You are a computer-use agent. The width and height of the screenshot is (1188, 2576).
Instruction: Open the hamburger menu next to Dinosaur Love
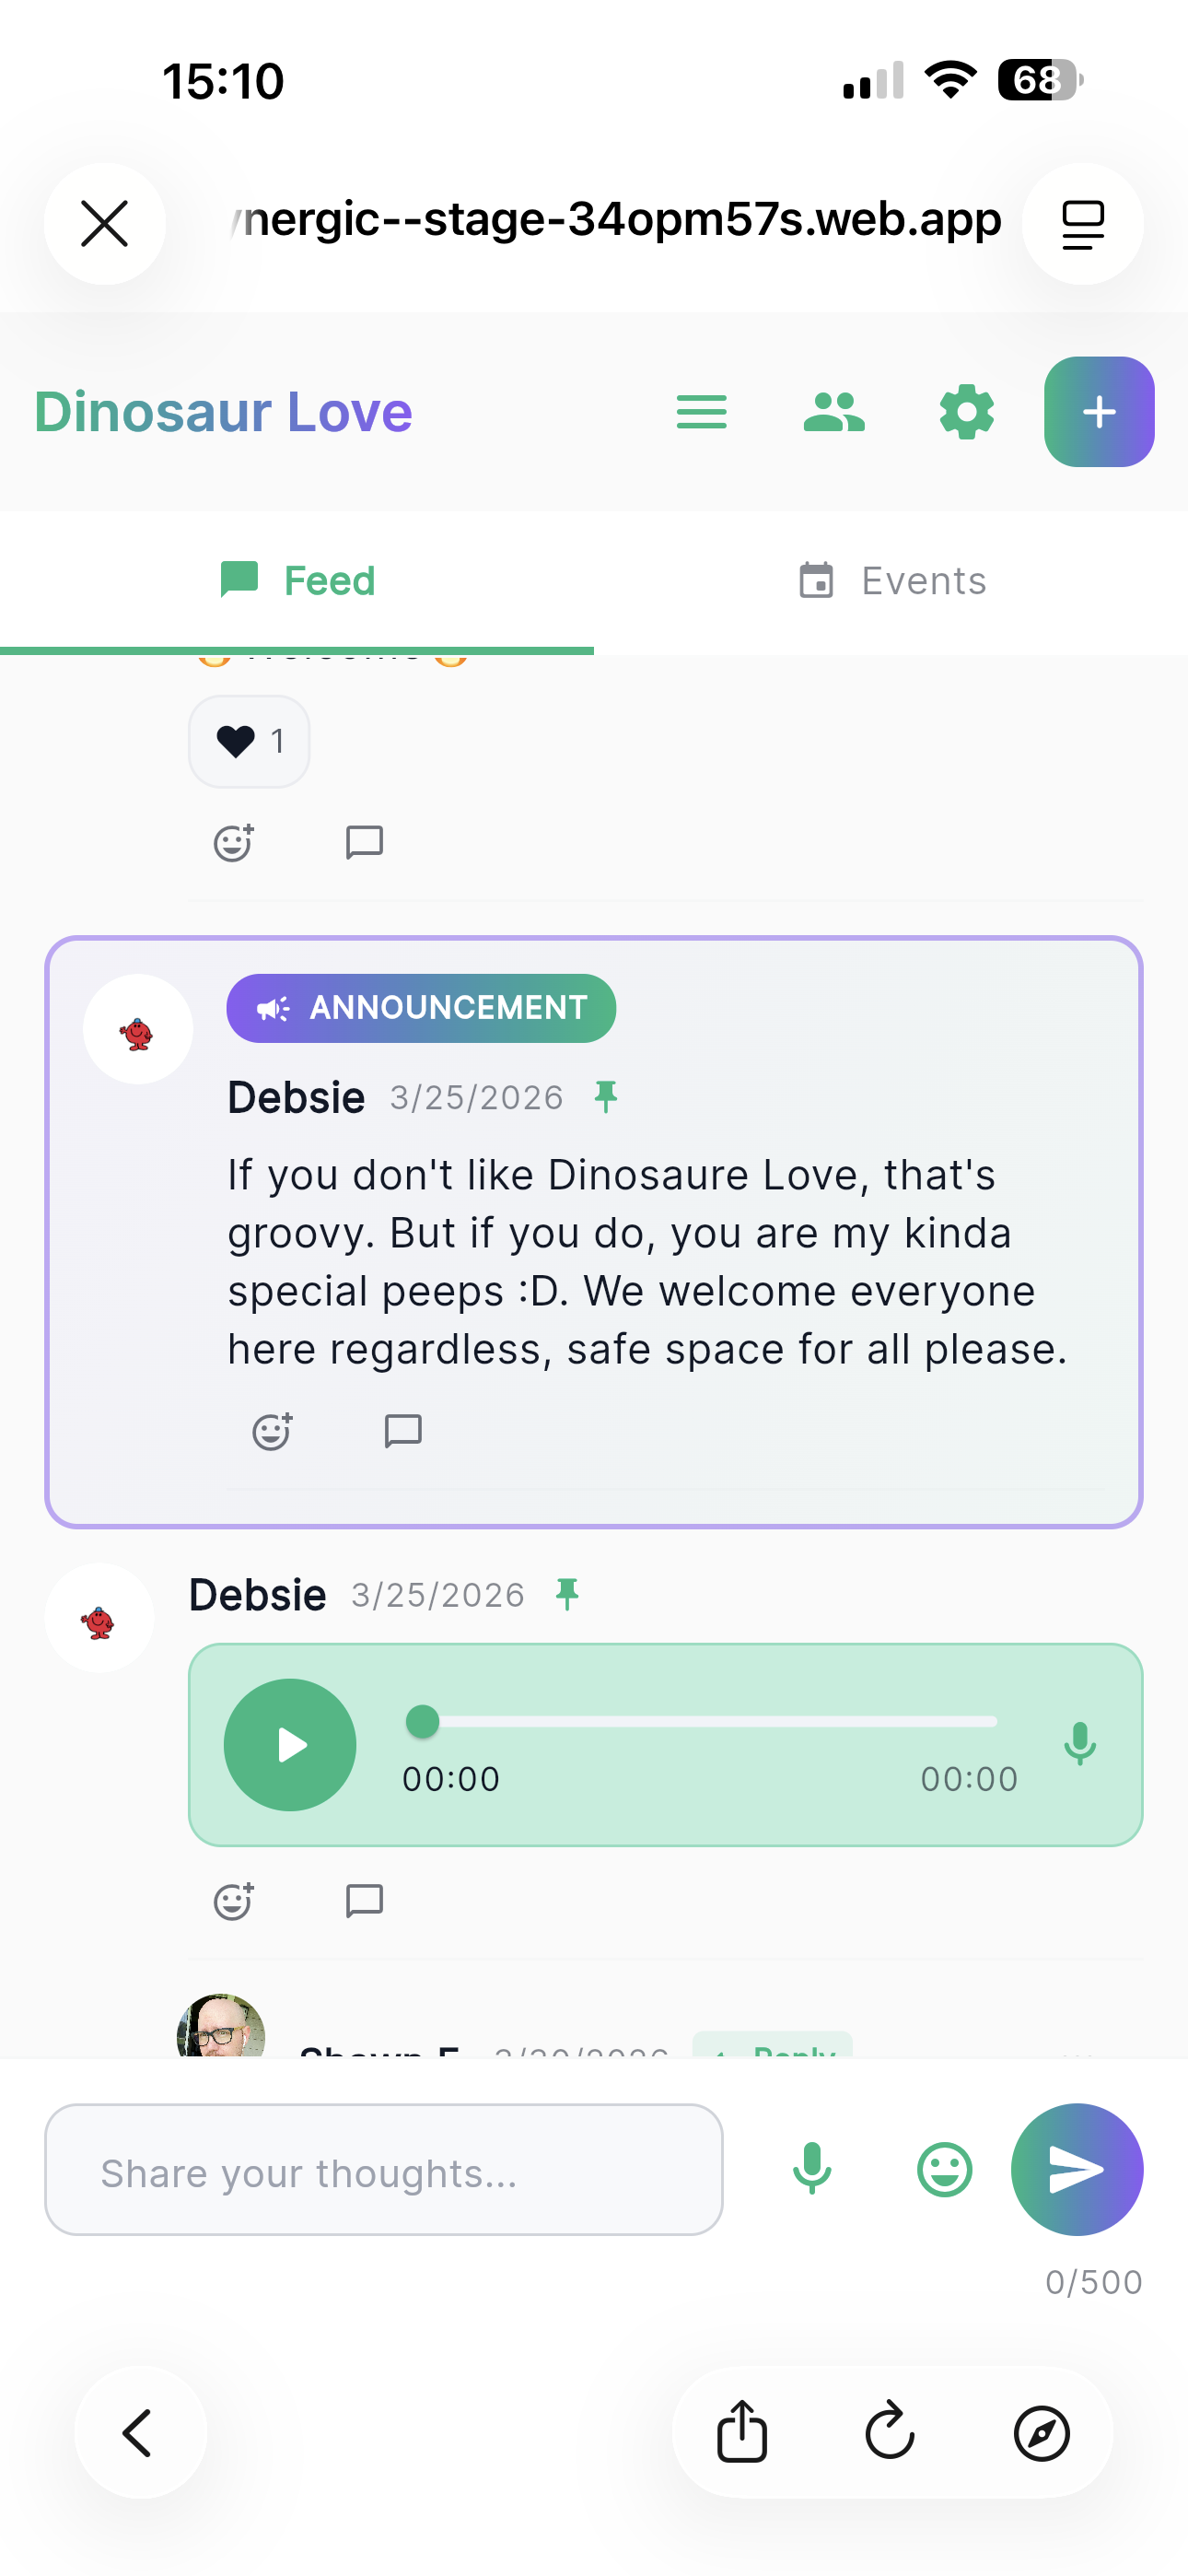[x=701, y=412]
